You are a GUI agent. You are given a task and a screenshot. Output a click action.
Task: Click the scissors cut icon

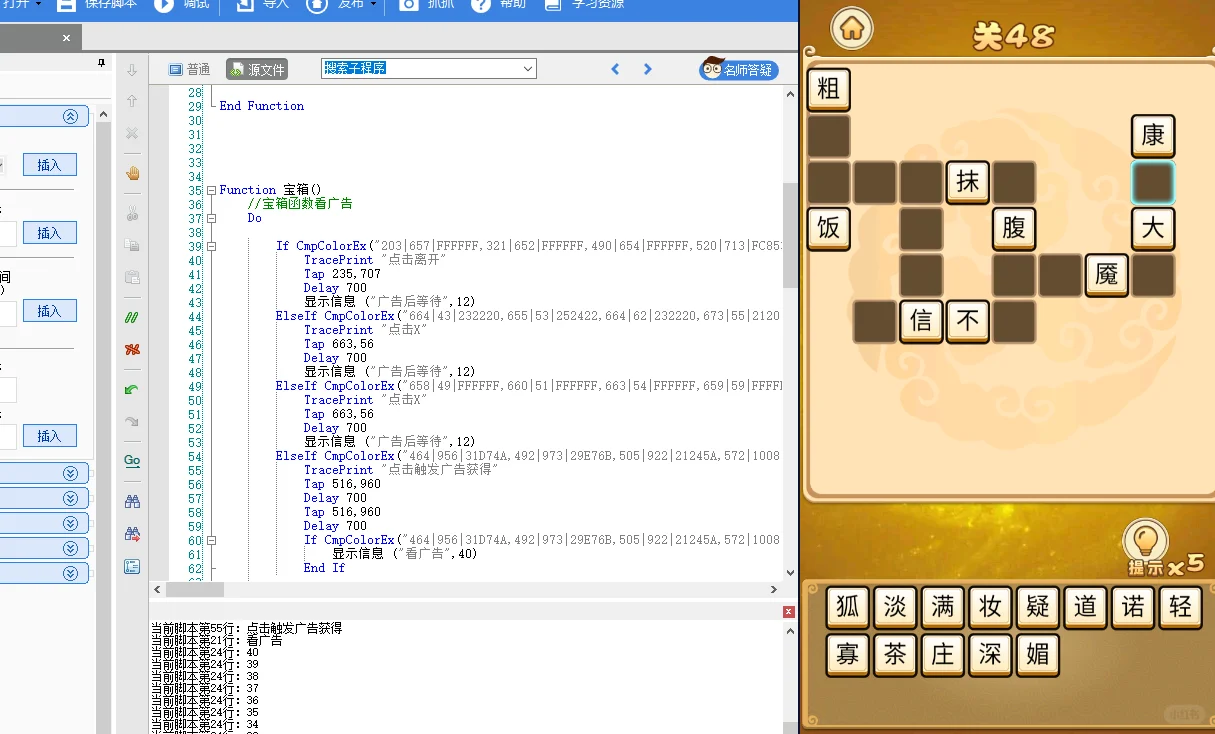click(x=132, y=213)
